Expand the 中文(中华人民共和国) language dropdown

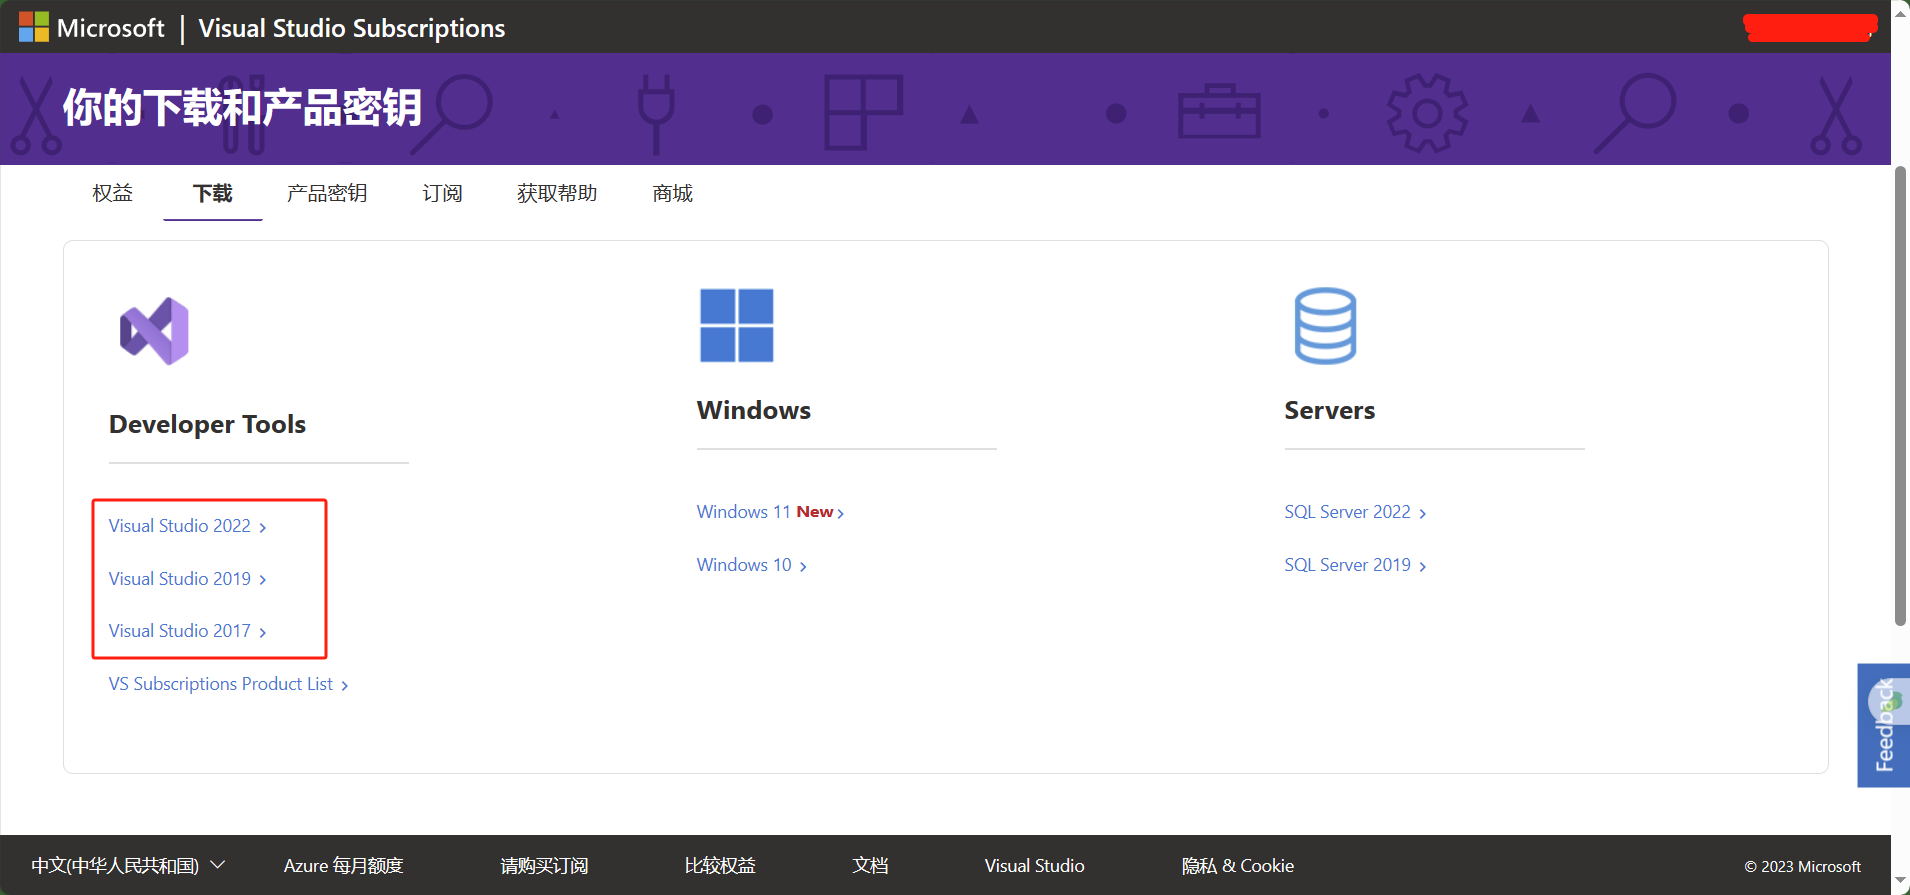[128, 865]
